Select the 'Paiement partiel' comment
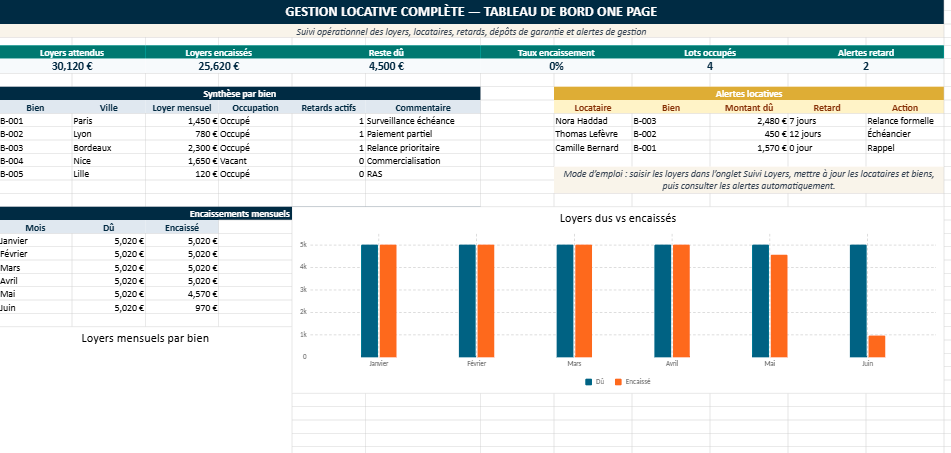Viewport: 951px width, 453px height. tap(423, 134)
